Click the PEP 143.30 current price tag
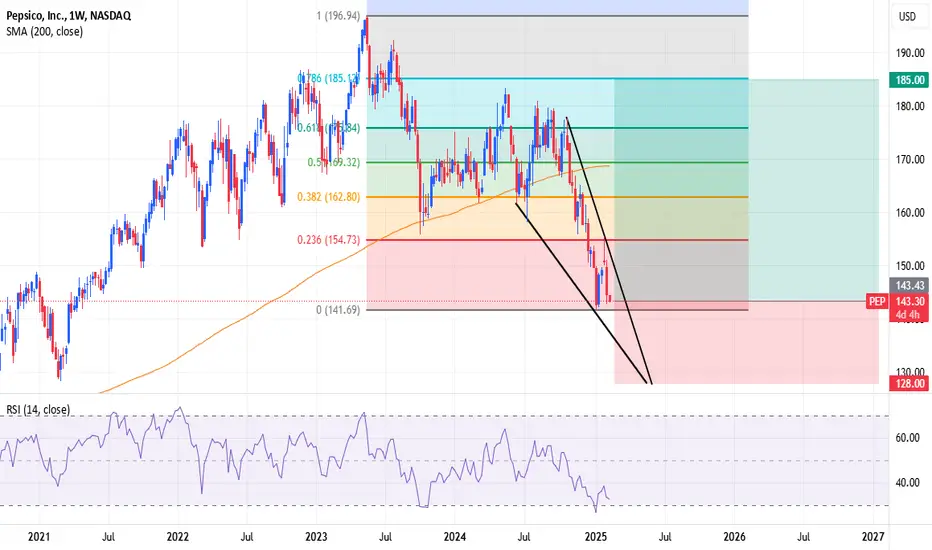 coord(897,301)
